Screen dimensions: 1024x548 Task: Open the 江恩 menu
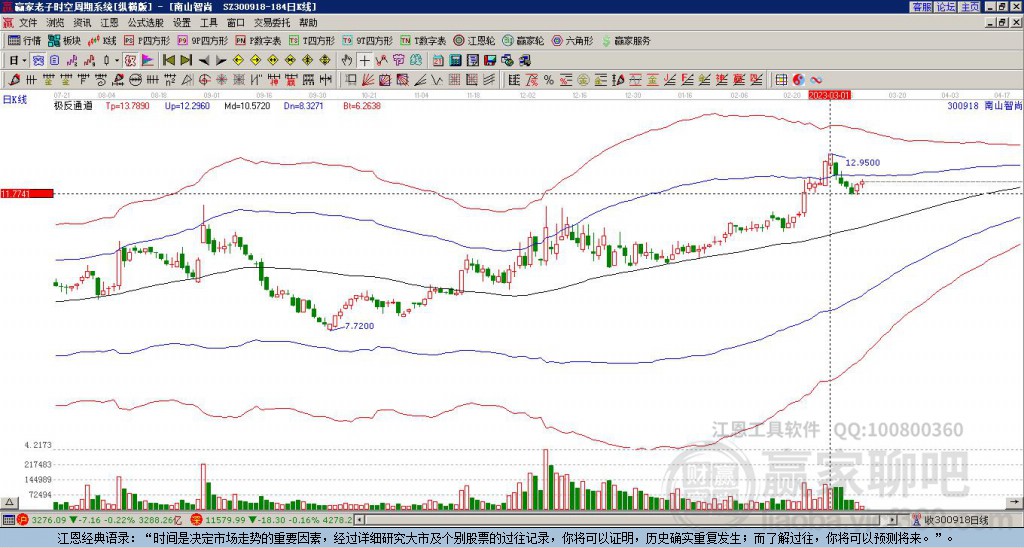tap(109, 23)
